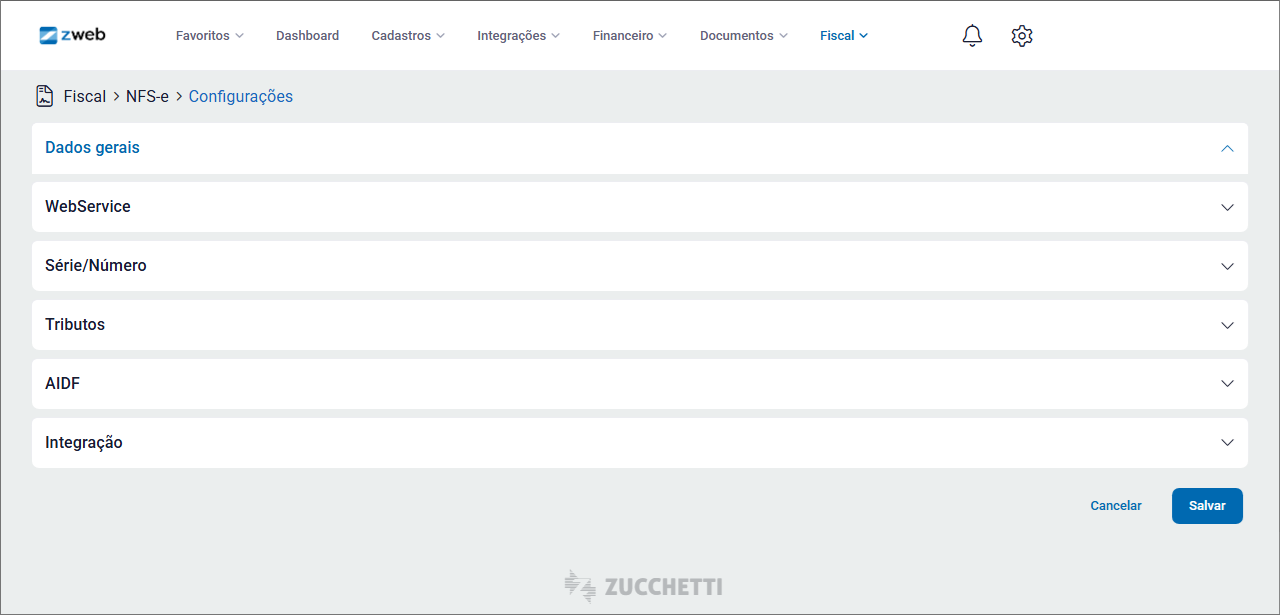Expand the WebService section
This screenshot has width=1280, height=615.
click(1227, 207)
